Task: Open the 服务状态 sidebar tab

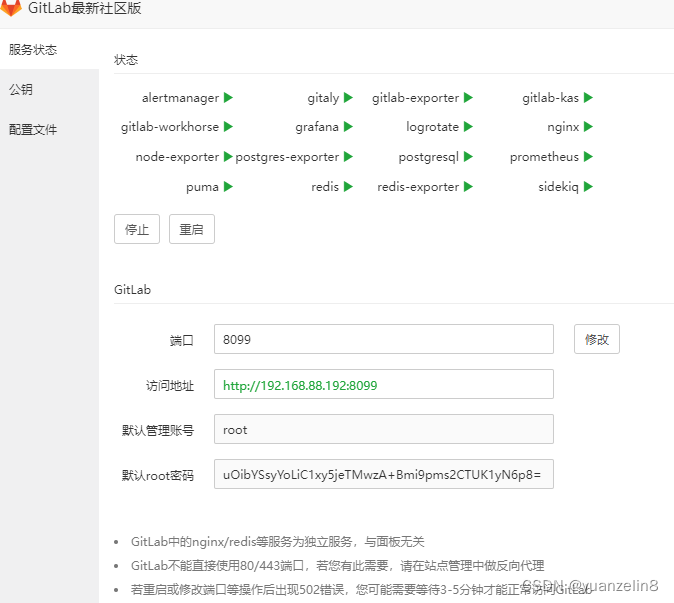Action: 49,49
